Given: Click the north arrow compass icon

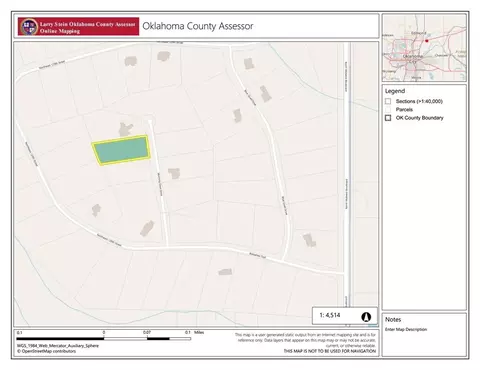Looking at the screenshot, I should (366, 317).
